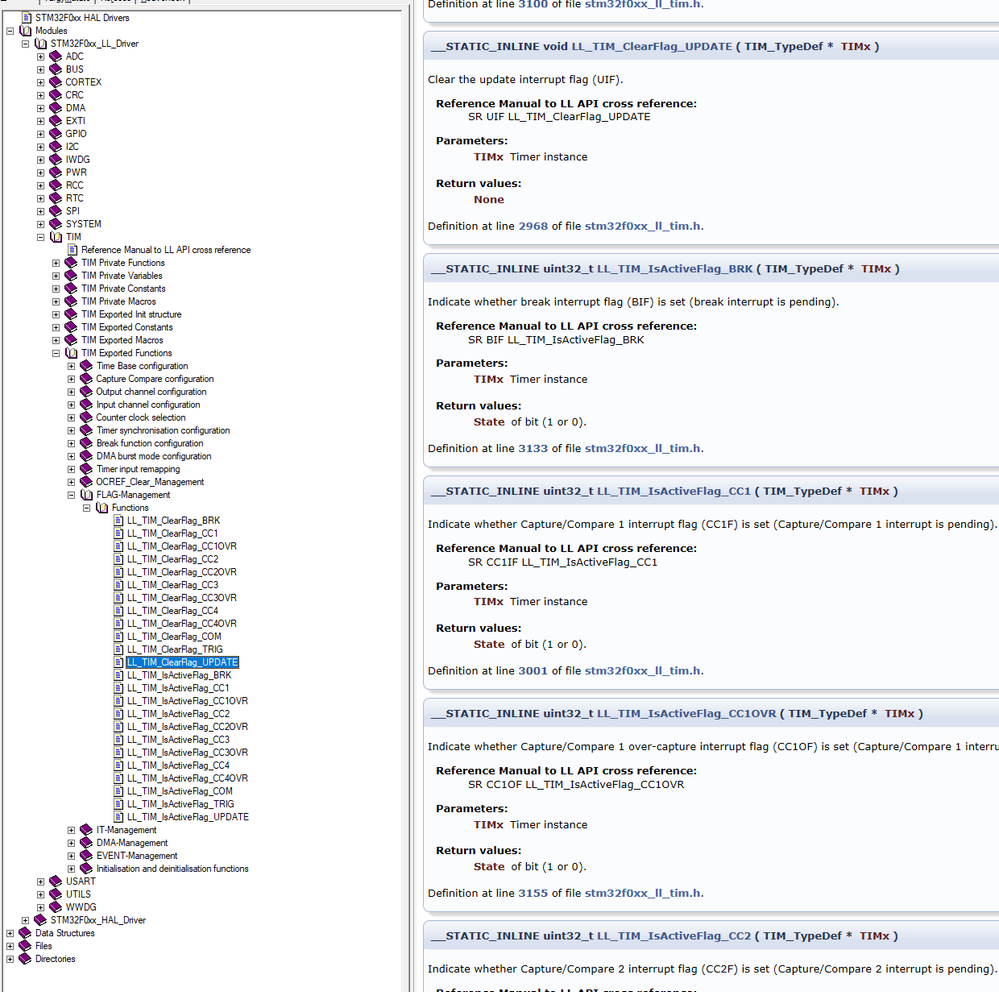
Task: Click the DMA module book icon
Action: [x=55, y=108]
